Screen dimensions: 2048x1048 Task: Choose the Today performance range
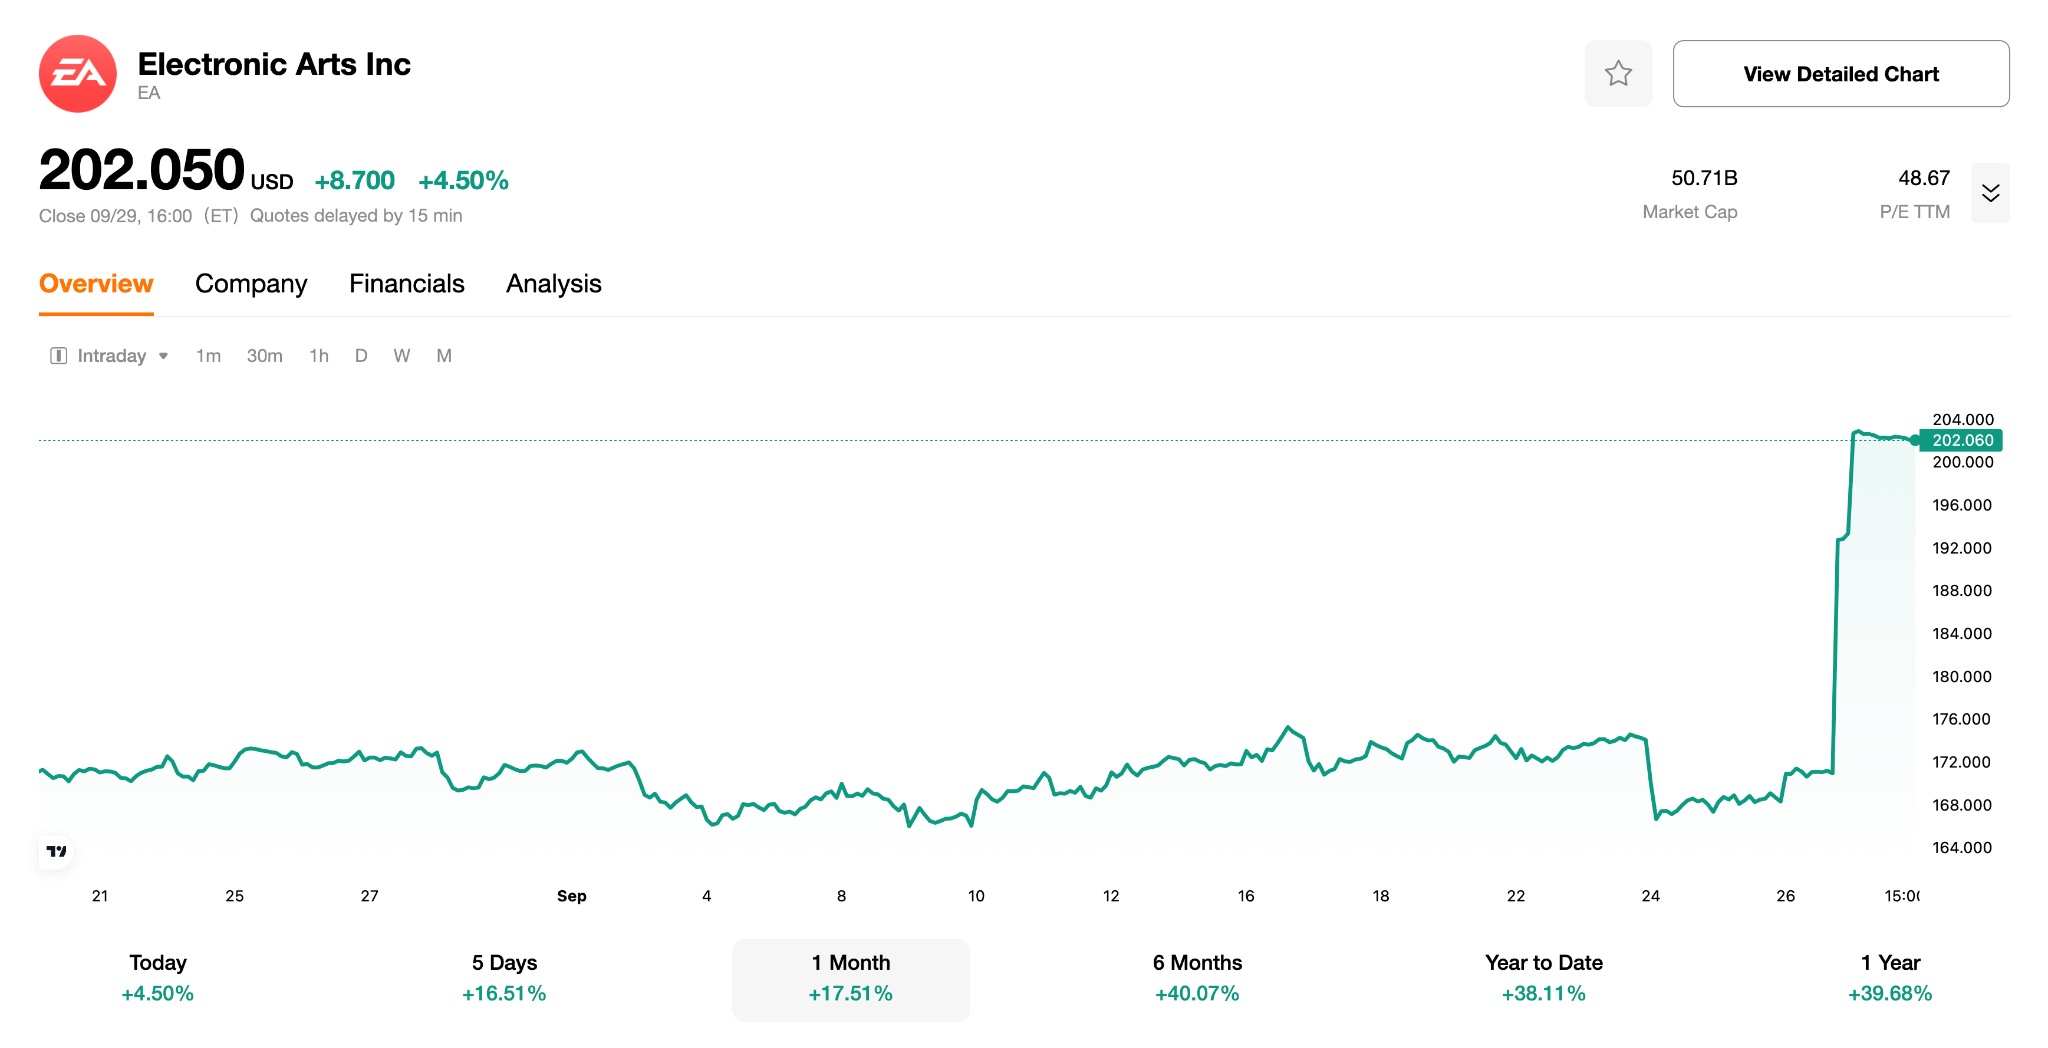coord(158,978)
